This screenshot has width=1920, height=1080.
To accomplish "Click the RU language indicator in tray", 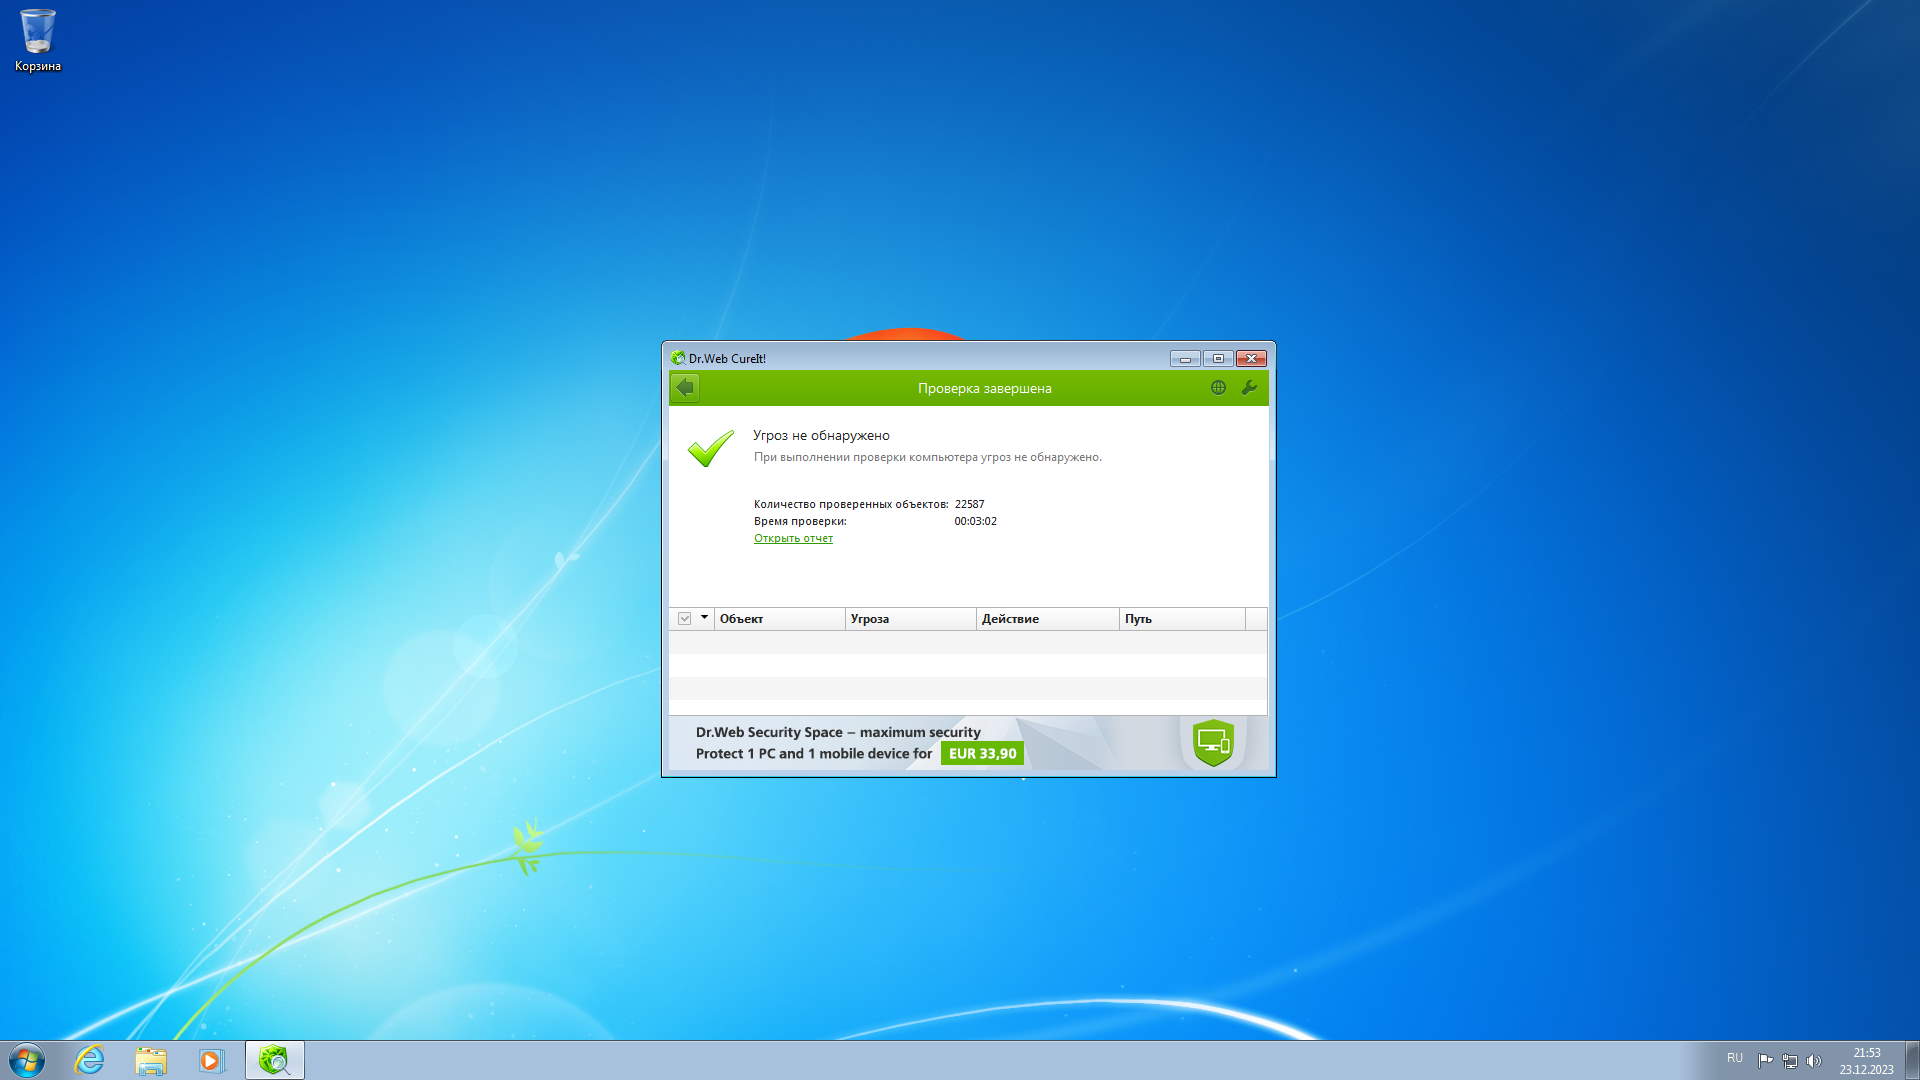I will (x=1734, y=1058).
